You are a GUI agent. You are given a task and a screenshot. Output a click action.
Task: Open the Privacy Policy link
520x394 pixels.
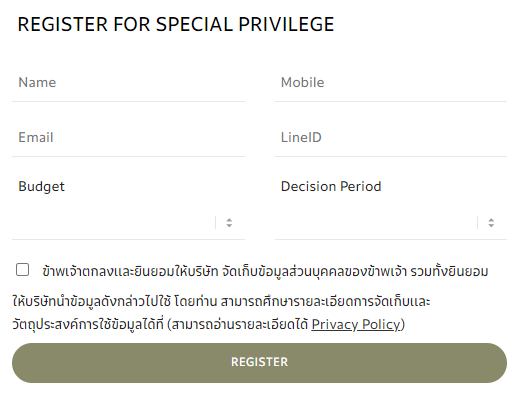pos(355,324)
